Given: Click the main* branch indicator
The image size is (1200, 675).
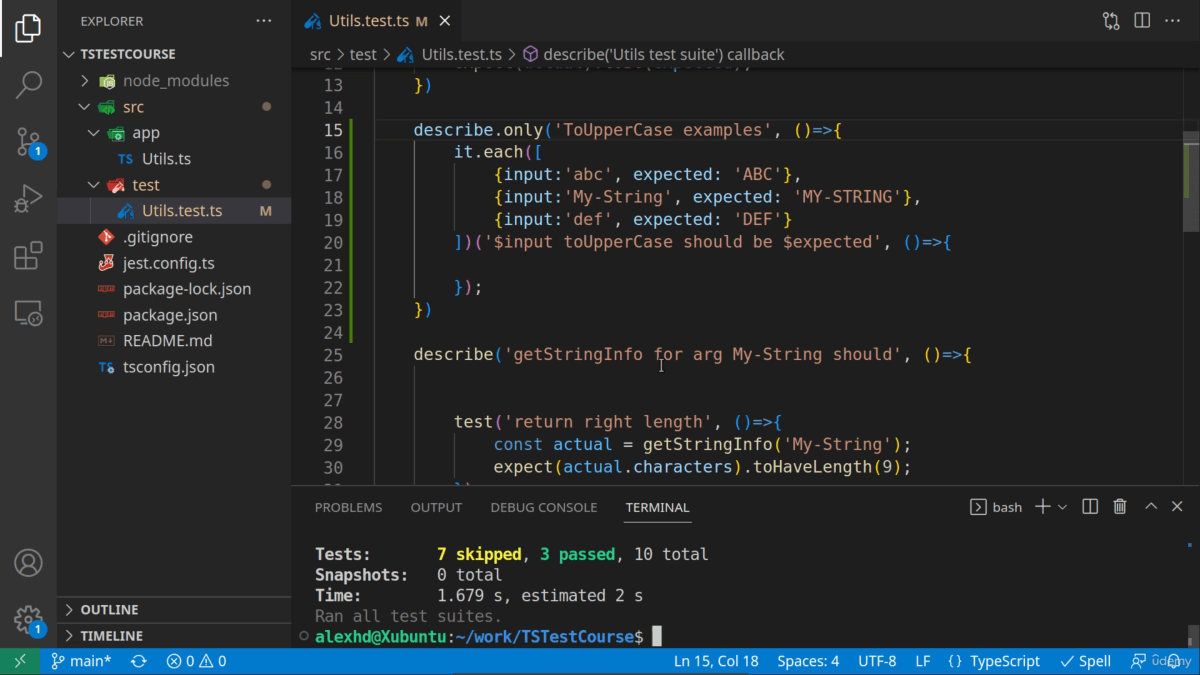Looking at the screenshot, I should click(x=81, y=661).
